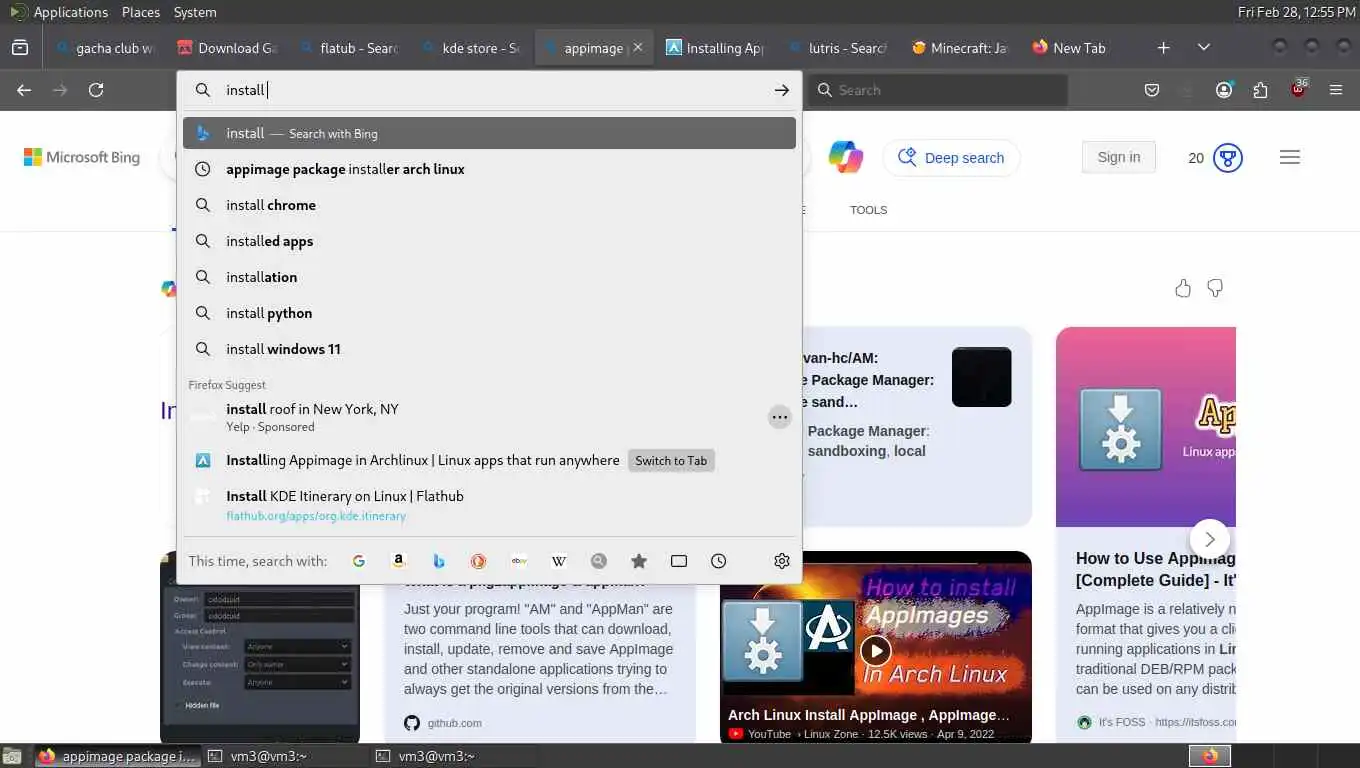The height and width of the screenshot is (768, 1360).
Task: Open the github.com source link
Action: 454,723
